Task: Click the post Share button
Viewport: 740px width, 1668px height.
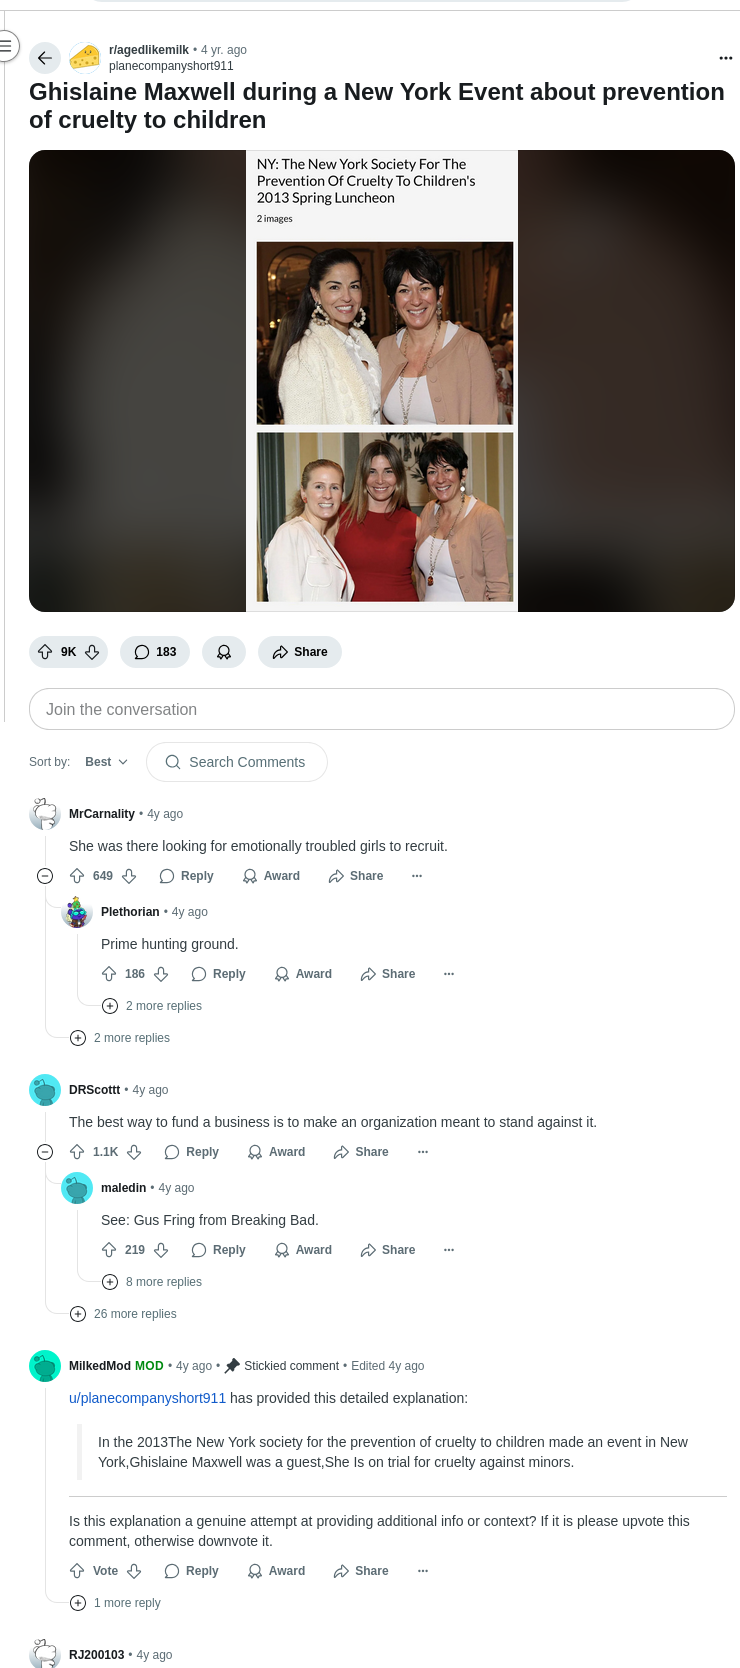Action: click(x=300, y=652)
